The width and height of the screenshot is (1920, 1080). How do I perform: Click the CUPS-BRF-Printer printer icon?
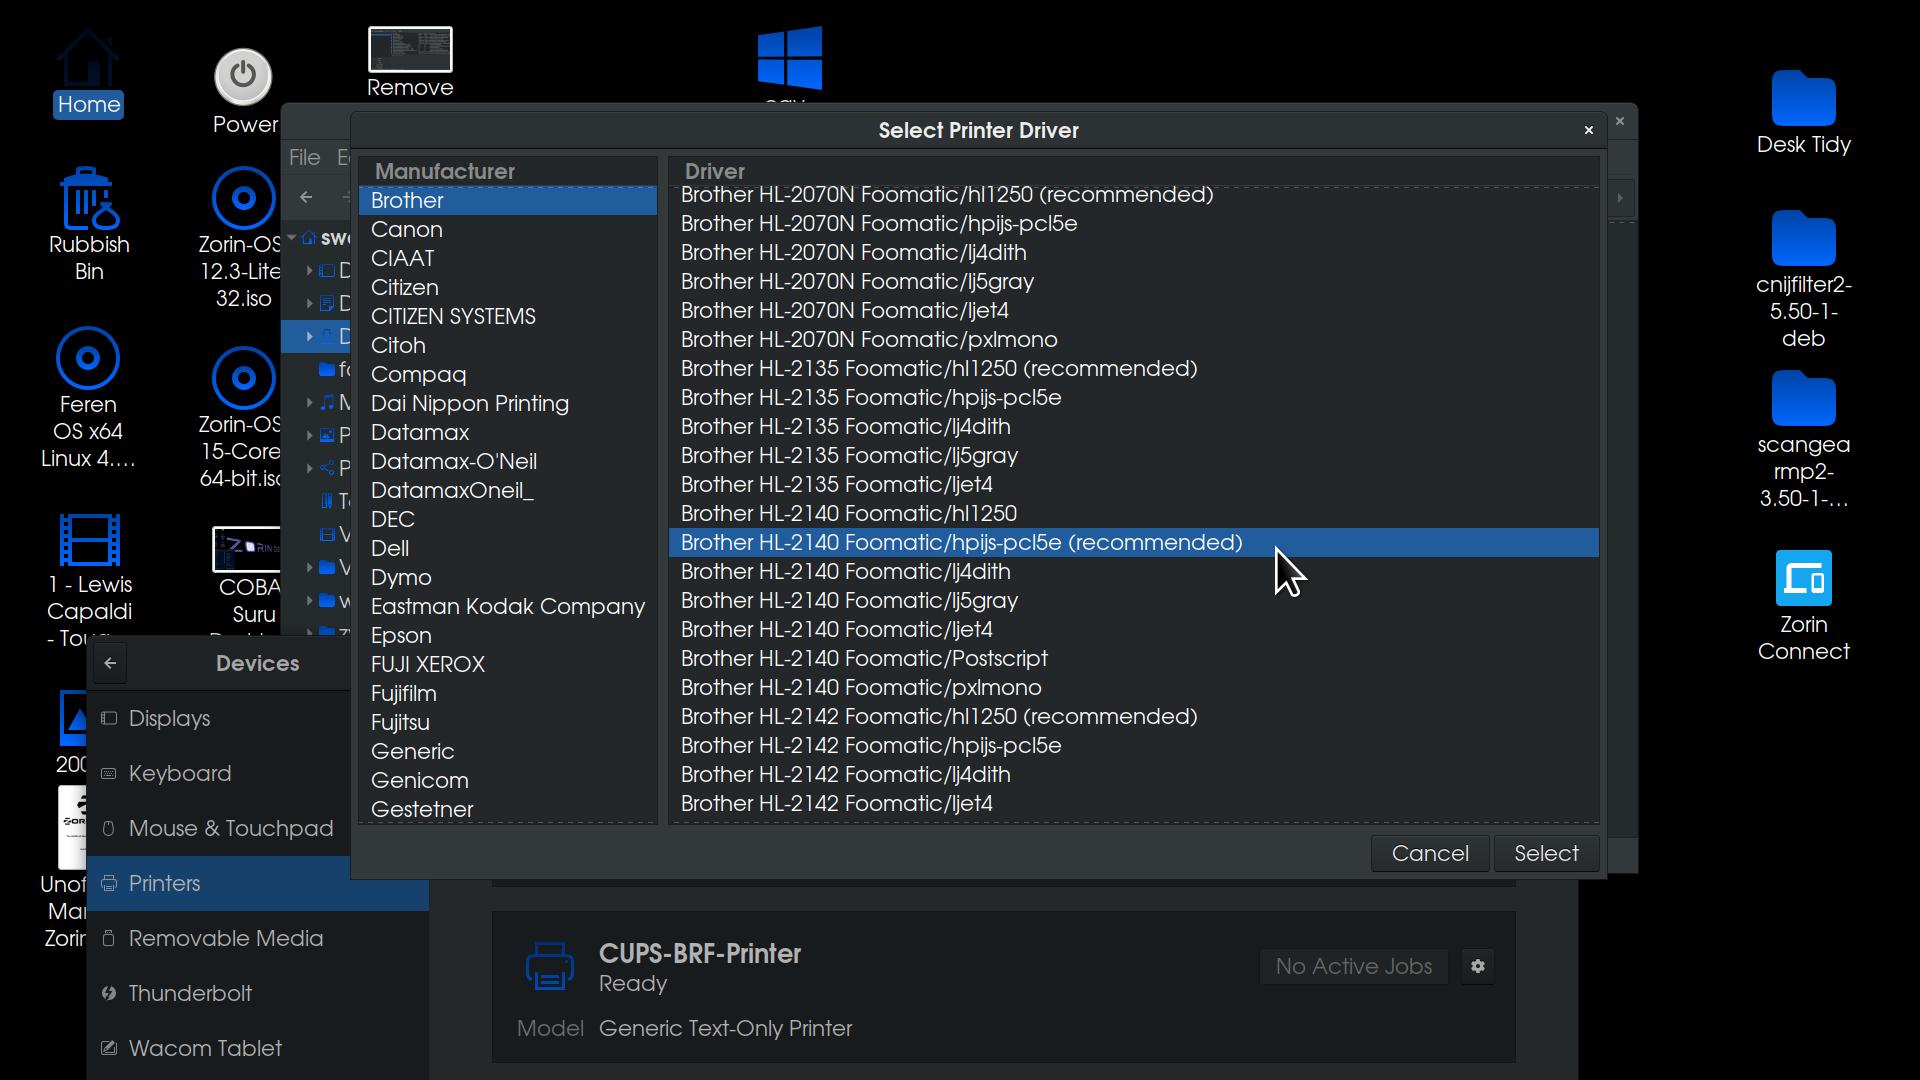549,966
